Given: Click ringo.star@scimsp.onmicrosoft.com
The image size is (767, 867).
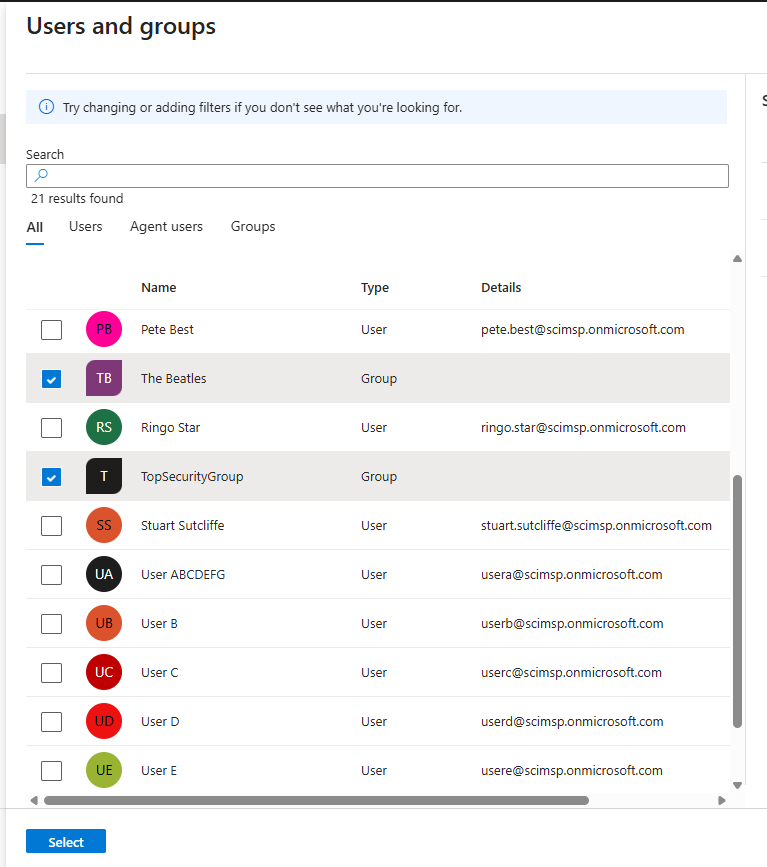Looking at the screenshot, I should (x=583, y=427).
